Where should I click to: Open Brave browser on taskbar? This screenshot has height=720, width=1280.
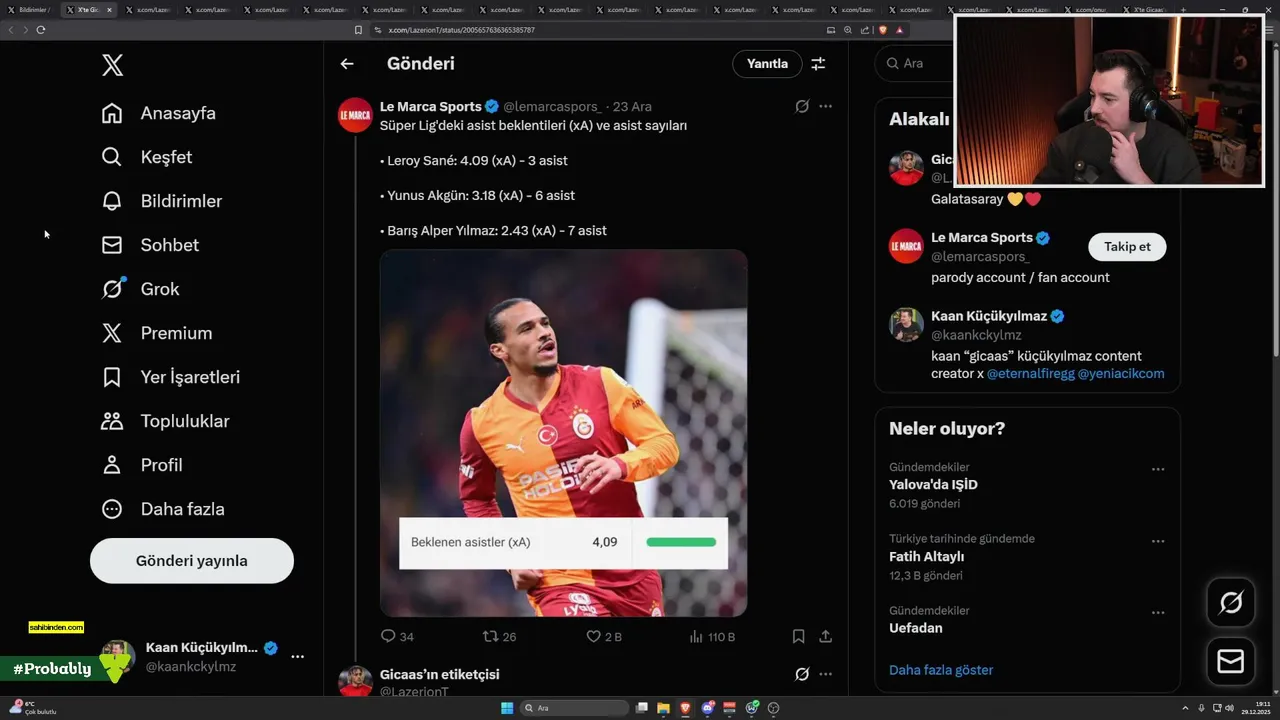[685, 708]
